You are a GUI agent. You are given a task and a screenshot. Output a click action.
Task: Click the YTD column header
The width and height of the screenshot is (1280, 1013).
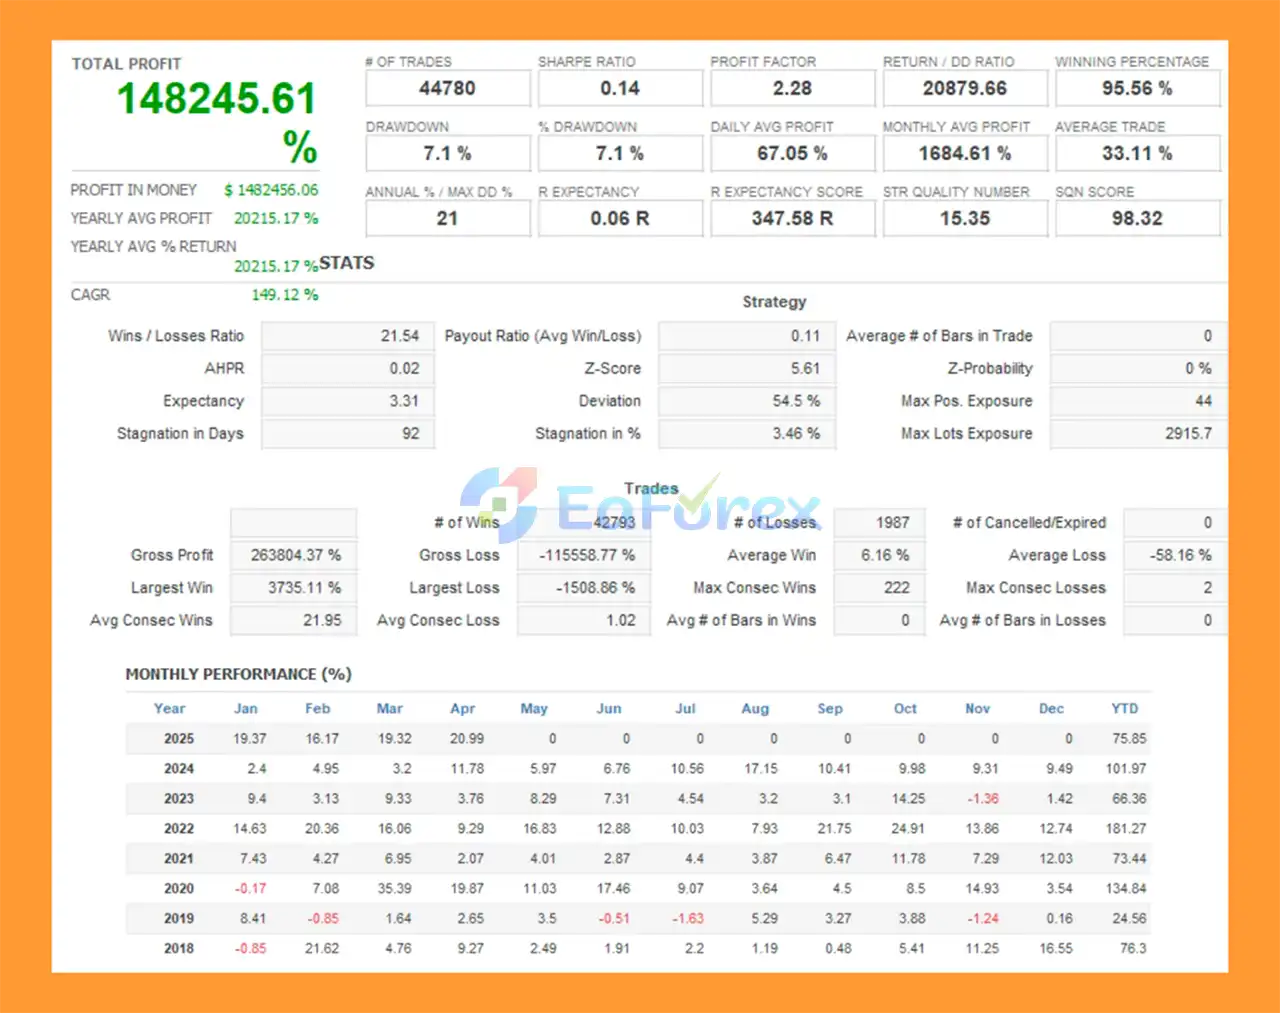[1125, 708]
